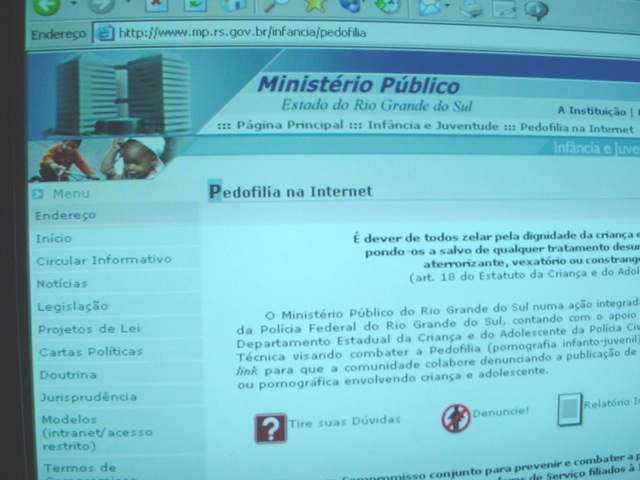Click the Print toolbar icon

tap(472, 8)
